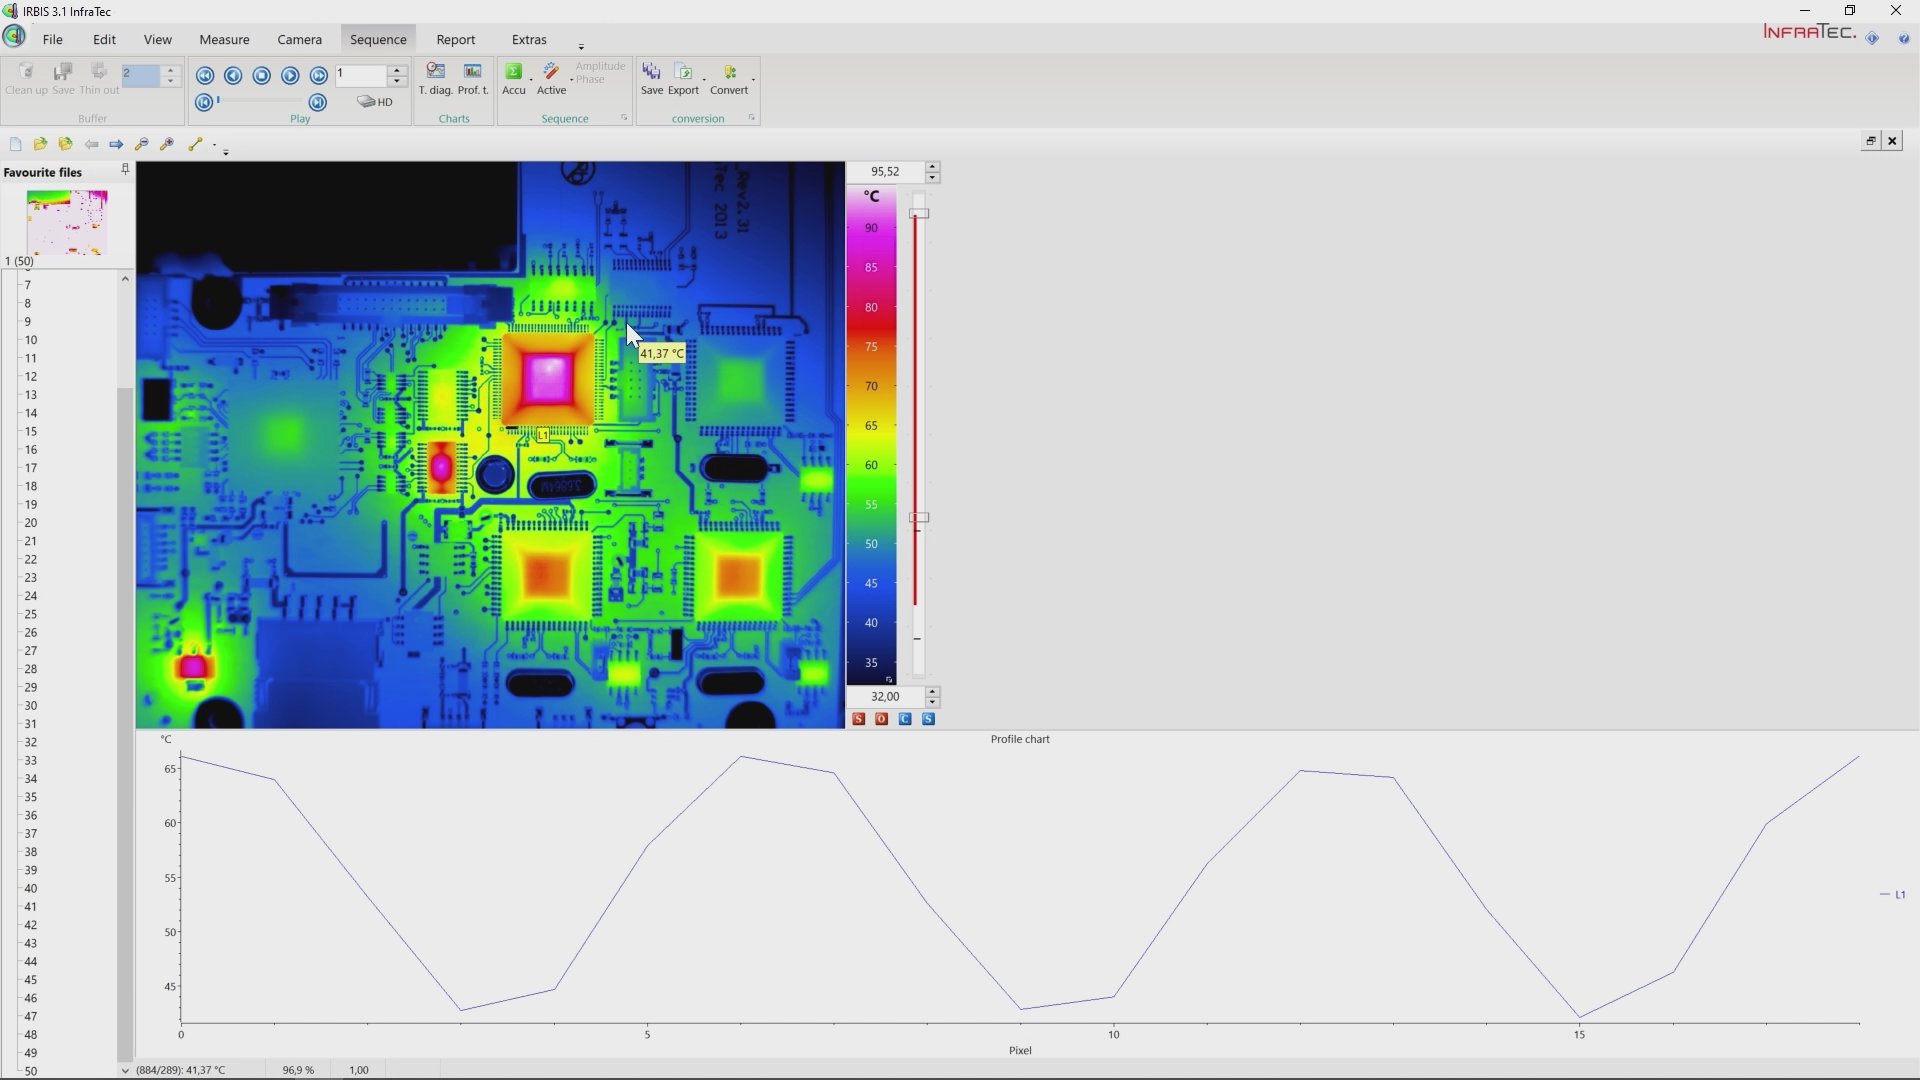Toggle the blue C color scale button

[905, 719]
